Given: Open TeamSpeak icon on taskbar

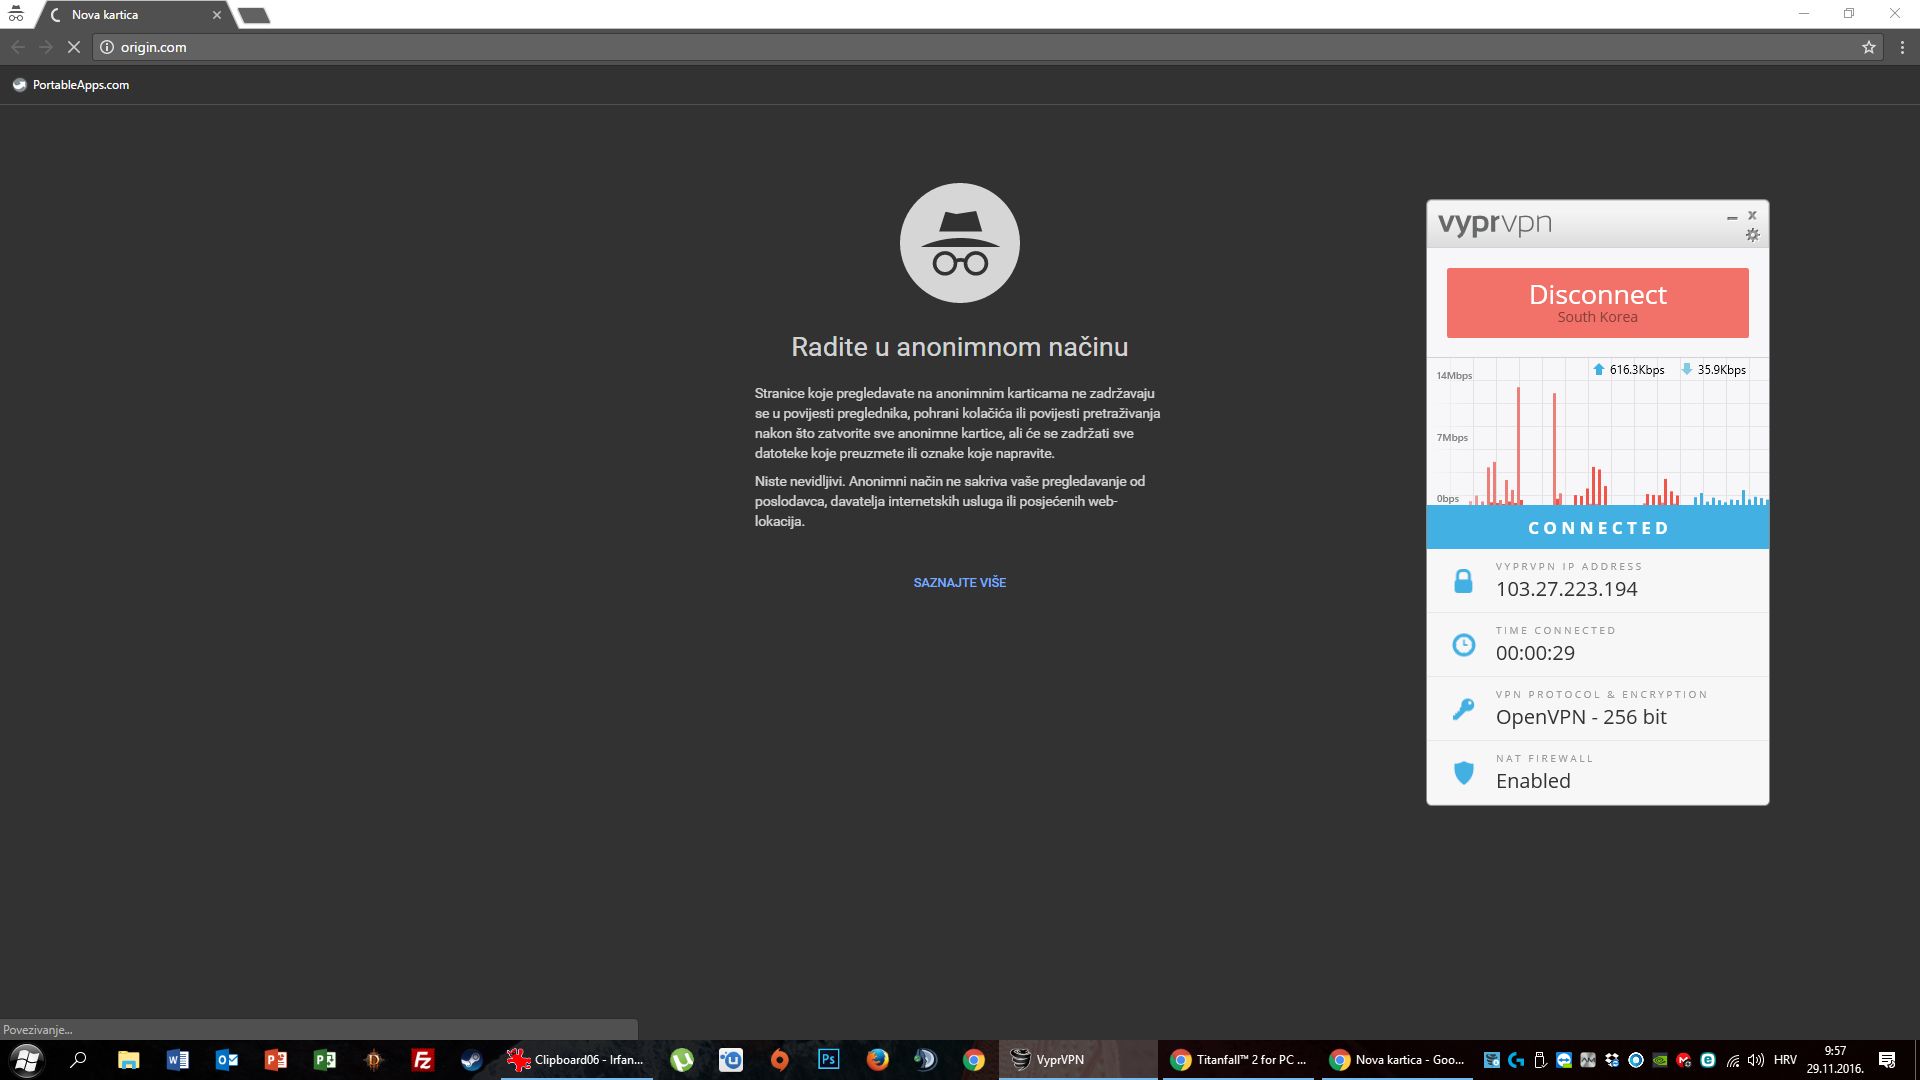Looking at the screenshot, I should 926,1060.
